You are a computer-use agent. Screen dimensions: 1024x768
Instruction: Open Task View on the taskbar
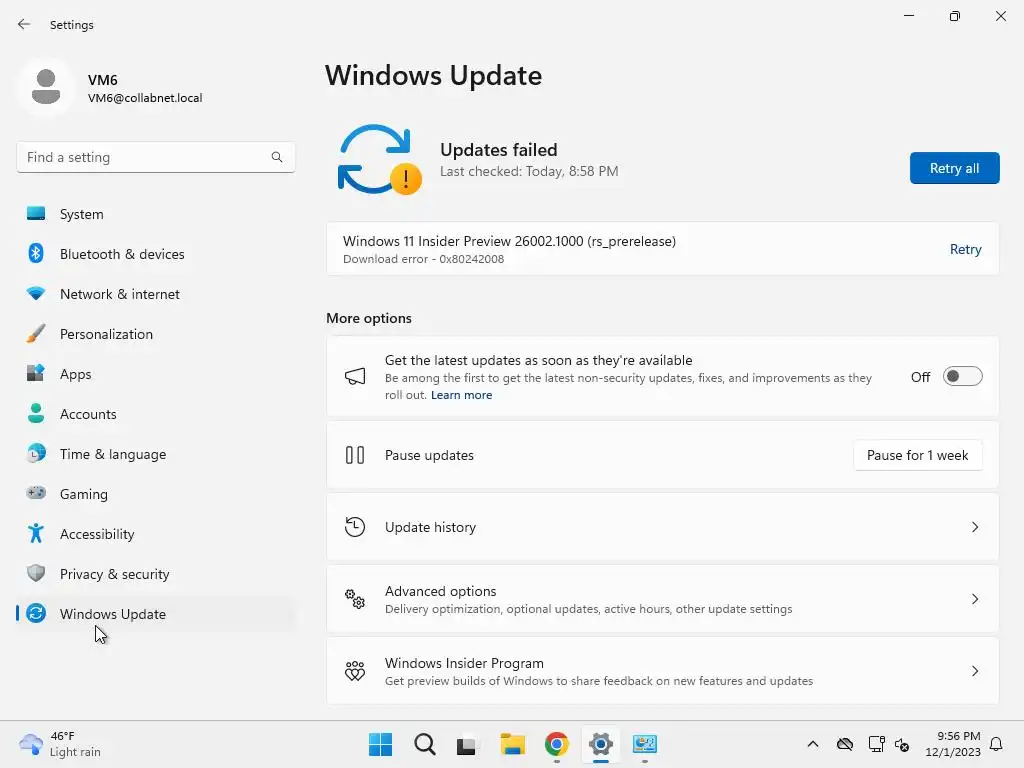[468, 745]
